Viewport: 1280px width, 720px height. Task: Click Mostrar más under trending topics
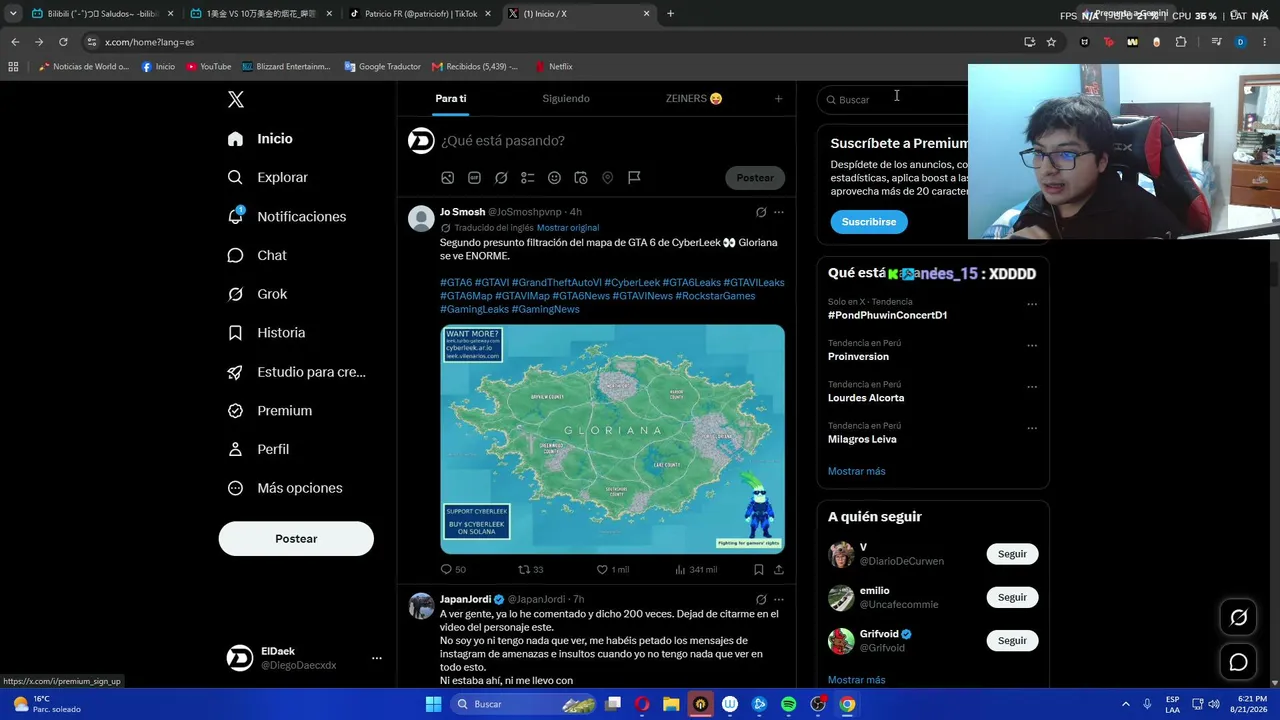[857, 471]
